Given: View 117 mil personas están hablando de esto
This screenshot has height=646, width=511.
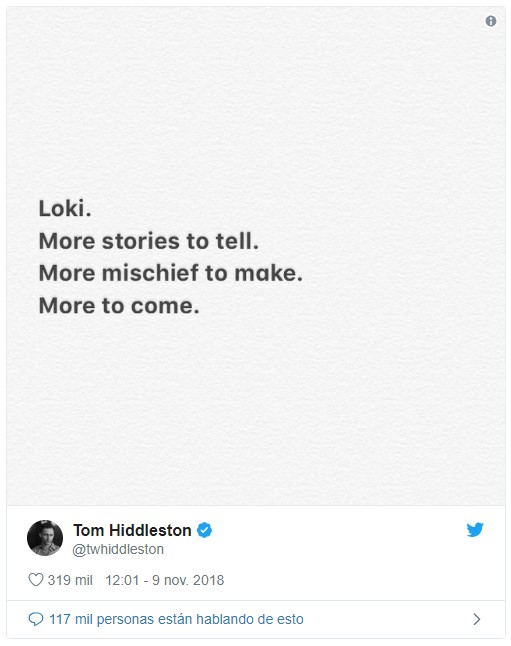Looking at the screenshot, I should pyautogui.click(x=176, y=619).
